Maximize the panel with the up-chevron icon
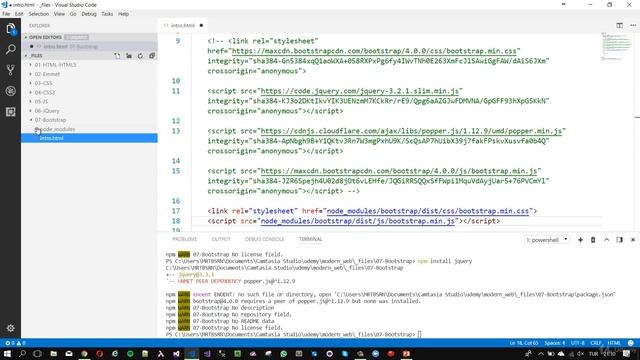 (607, 240)
